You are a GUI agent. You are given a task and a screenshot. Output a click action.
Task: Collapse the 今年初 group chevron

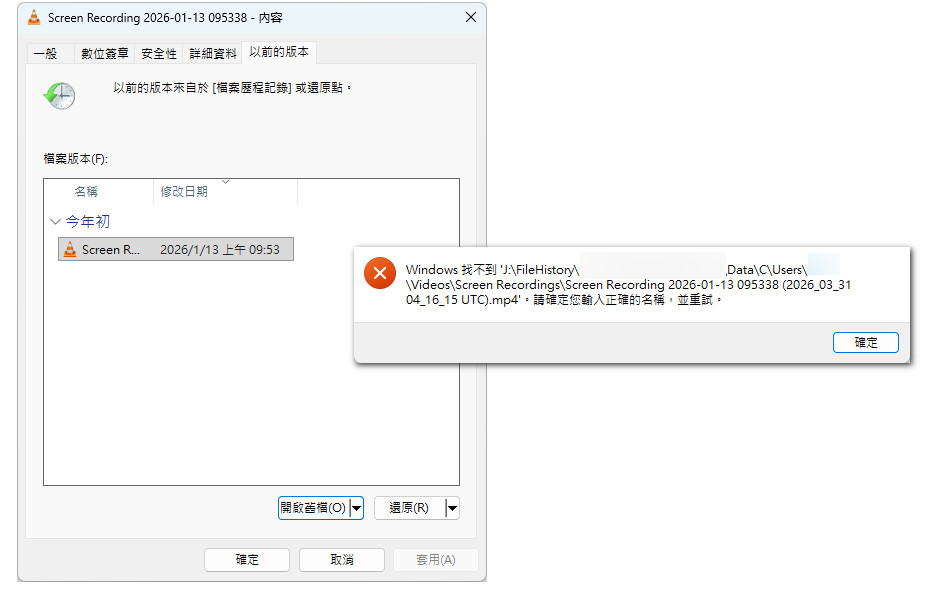[55, 221]
